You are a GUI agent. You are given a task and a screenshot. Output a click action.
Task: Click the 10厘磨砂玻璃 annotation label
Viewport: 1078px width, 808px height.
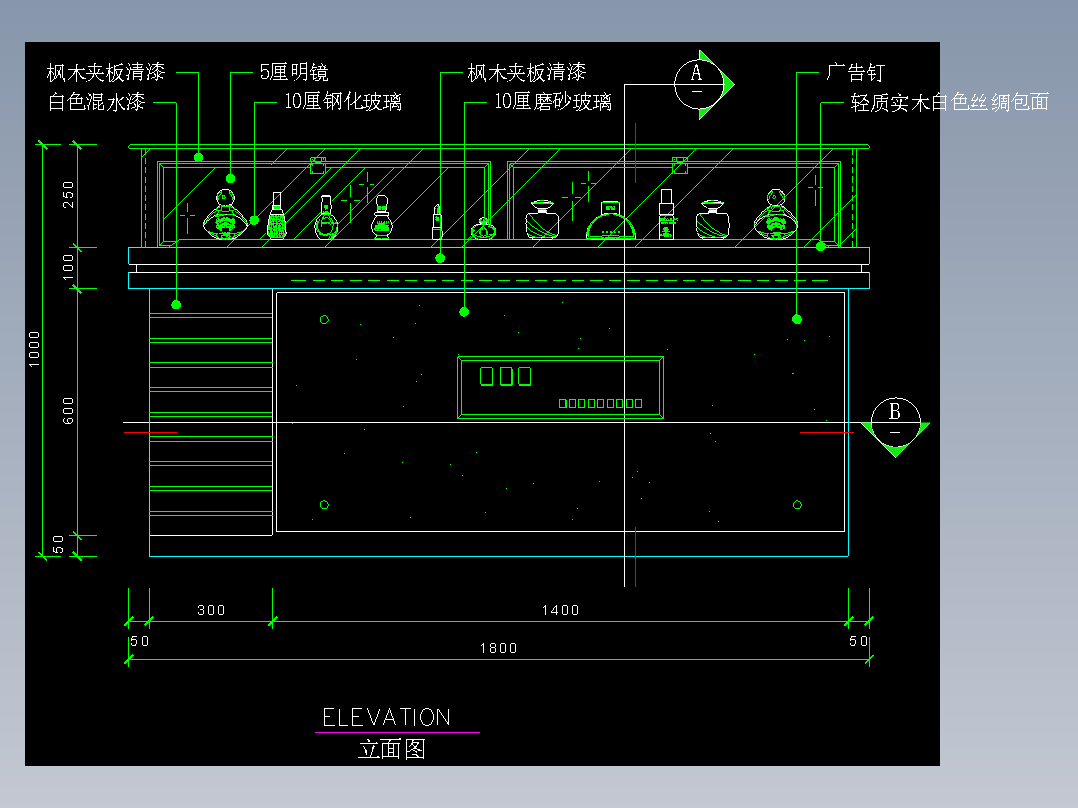[x=553, y=102]
